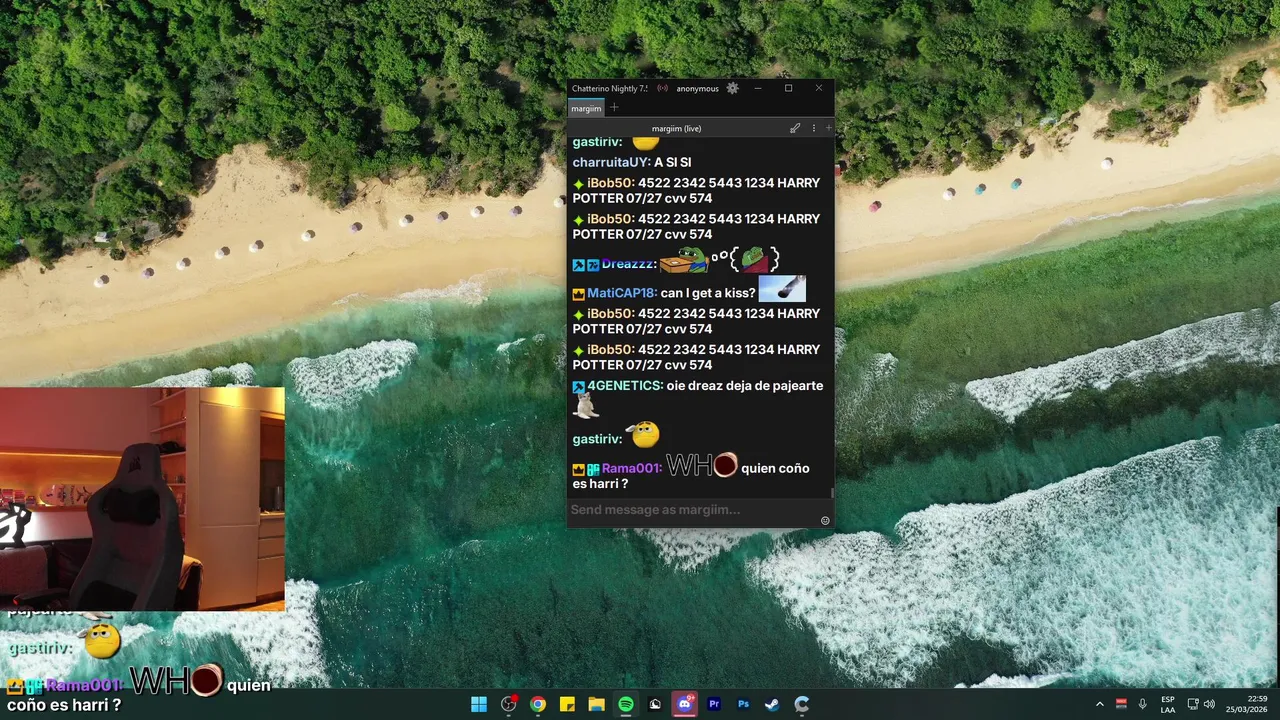
Task: Click the margiim (live) split header
Action: (x=677, y=128)
